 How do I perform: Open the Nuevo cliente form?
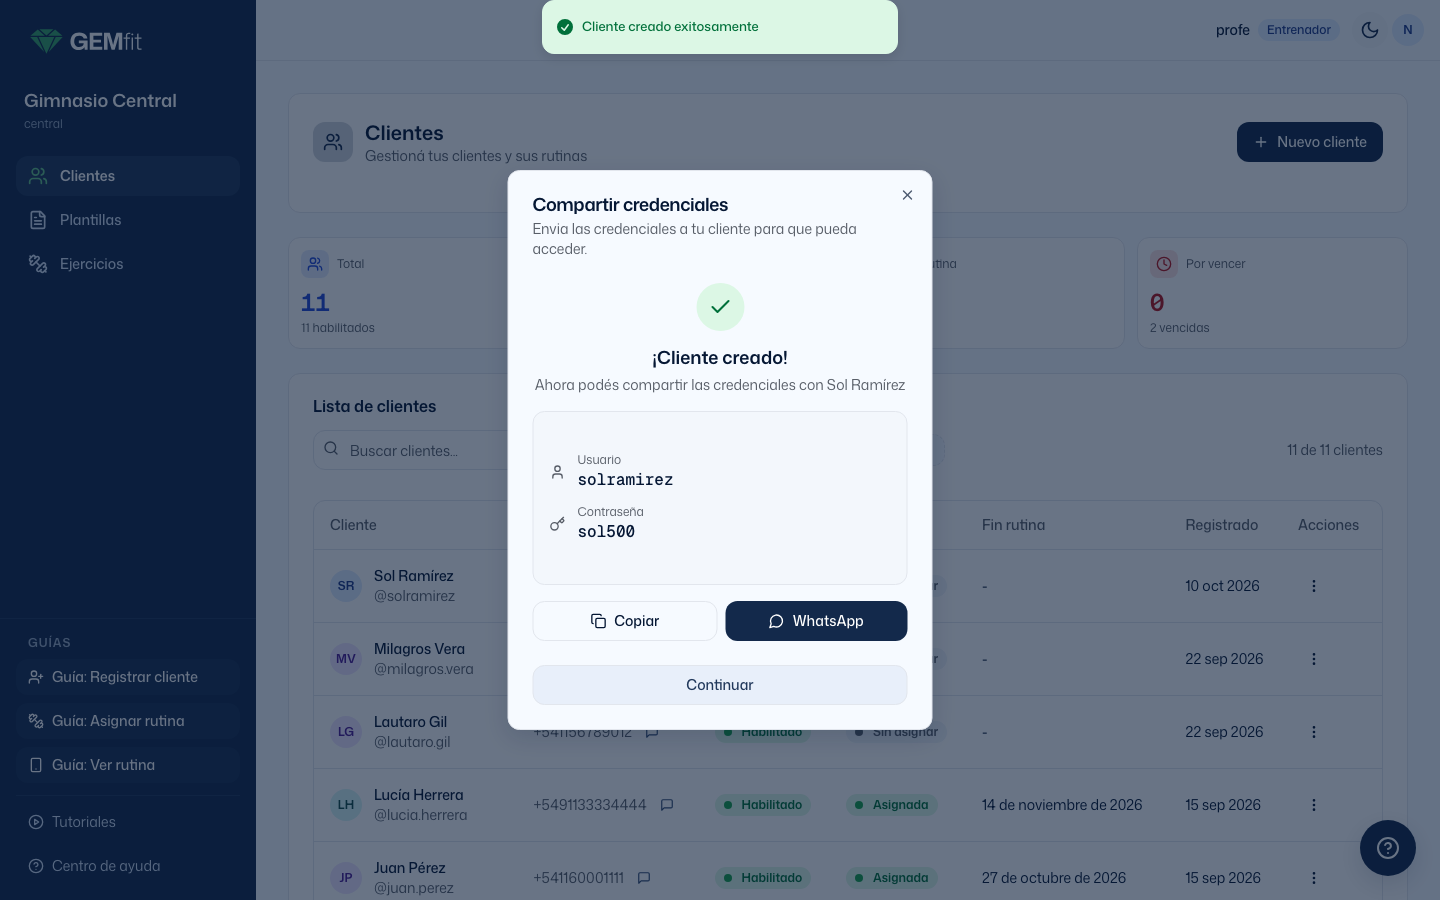point(1310,142)
